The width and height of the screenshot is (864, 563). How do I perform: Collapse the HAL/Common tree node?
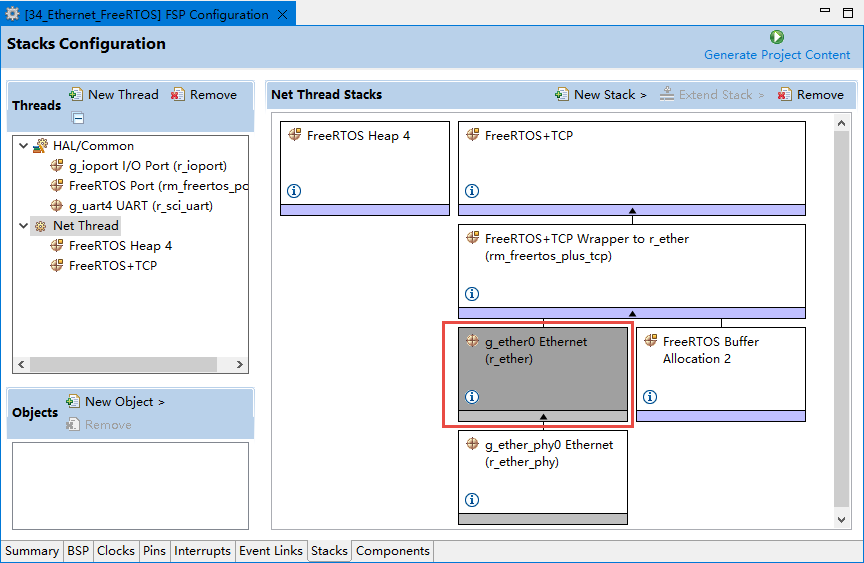coord(23,146)
